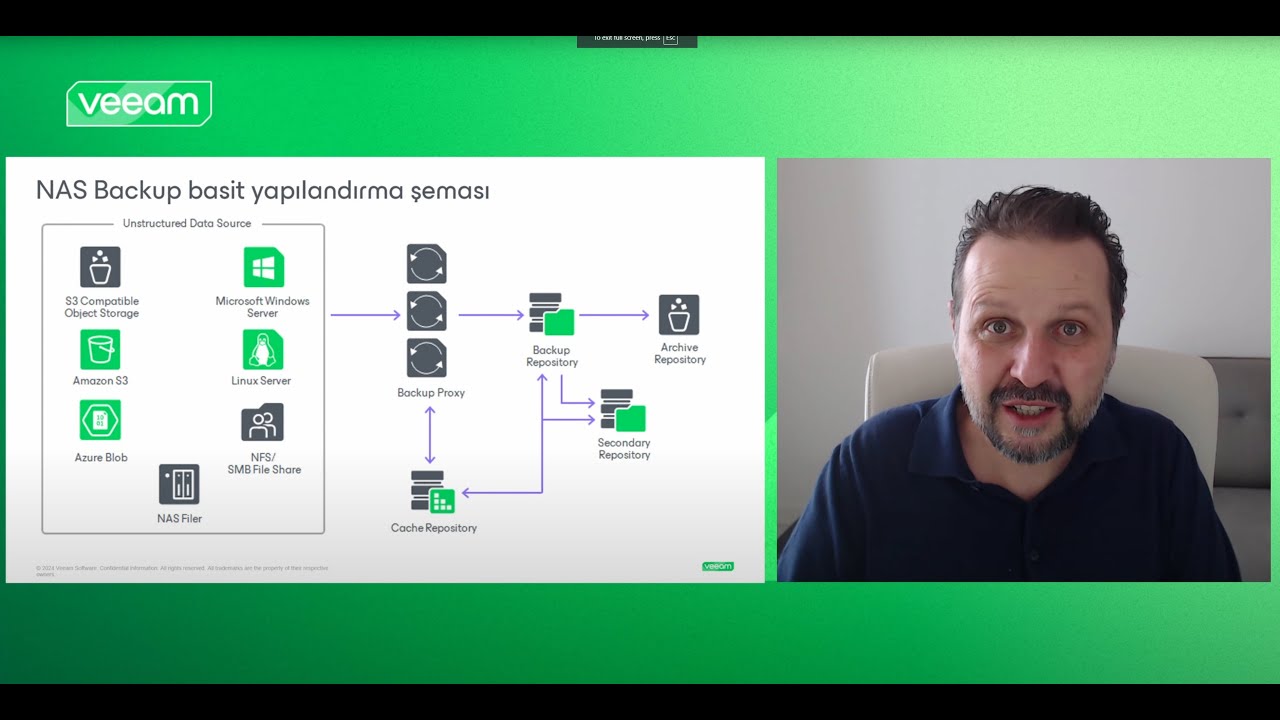Click the Secondary Repository server icon

(x=622, y=410)
